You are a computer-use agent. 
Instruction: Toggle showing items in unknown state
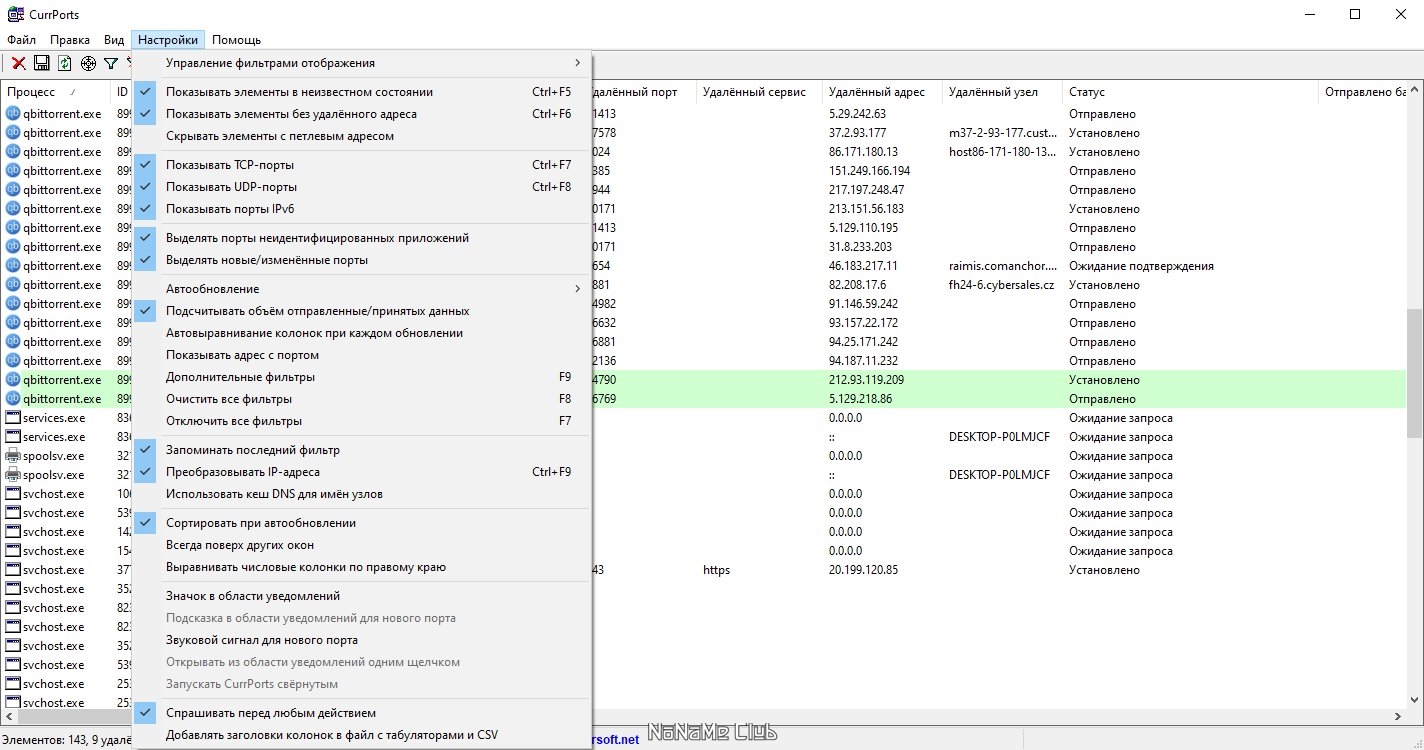coord(362,92)
